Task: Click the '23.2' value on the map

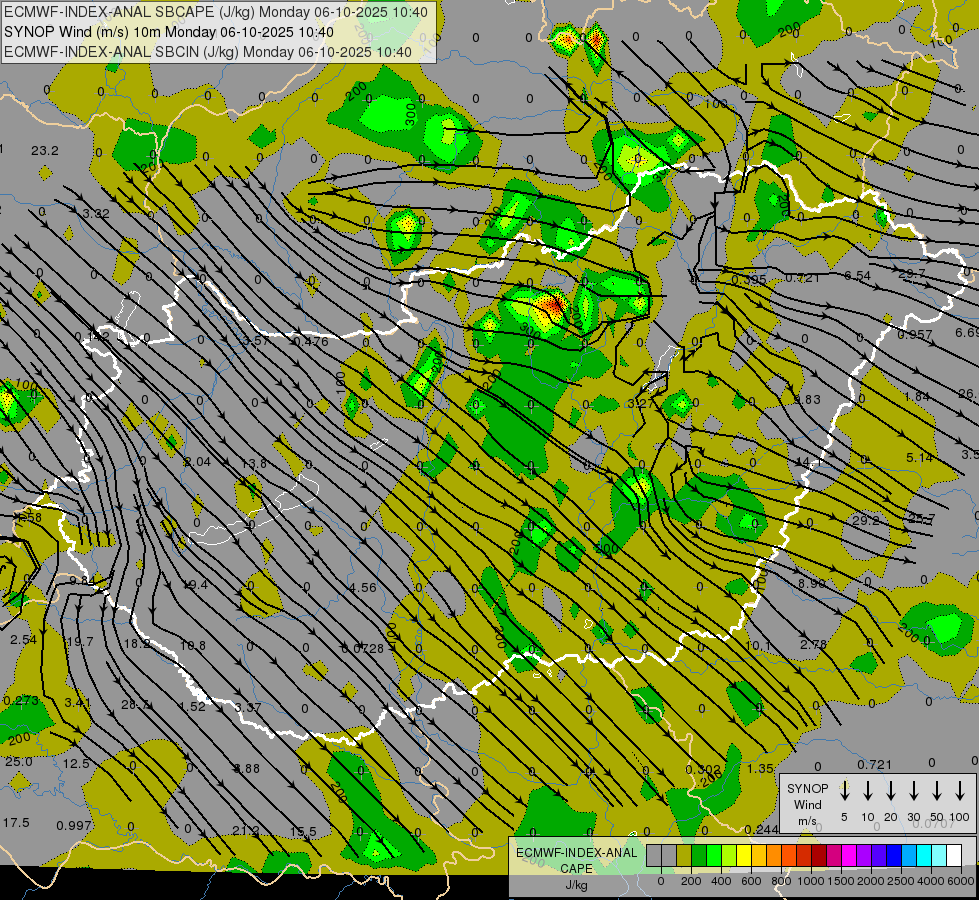Action: (45, 151)
